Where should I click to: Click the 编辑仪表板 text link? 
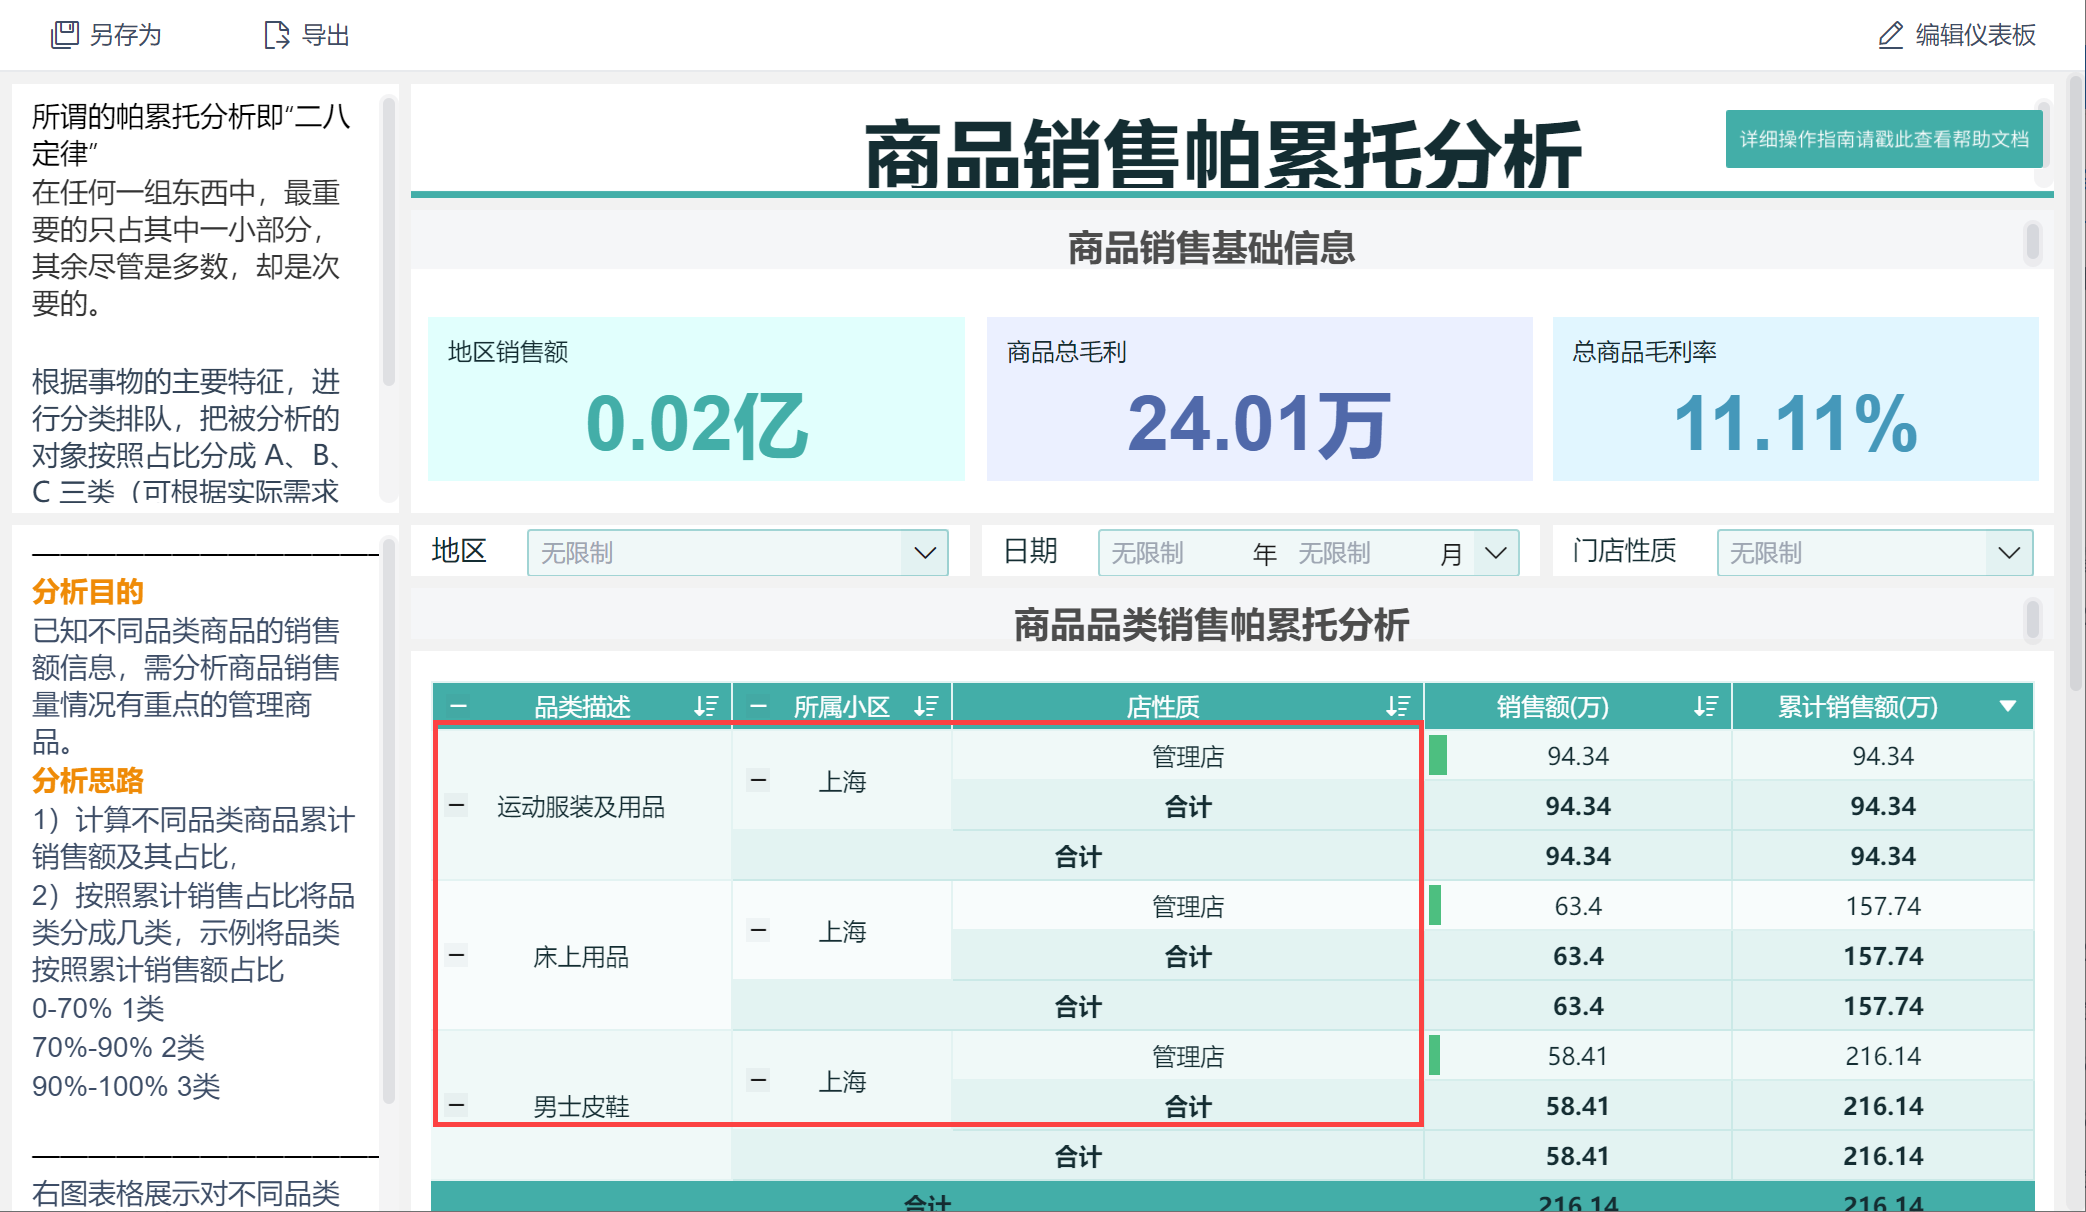click(1975, 35)
